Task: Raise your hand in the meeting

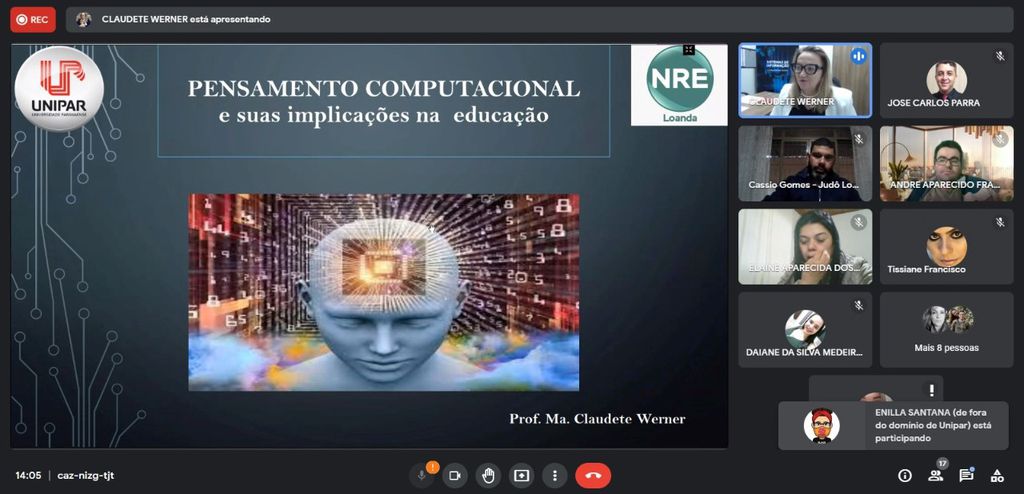Action: click(488, 476)
